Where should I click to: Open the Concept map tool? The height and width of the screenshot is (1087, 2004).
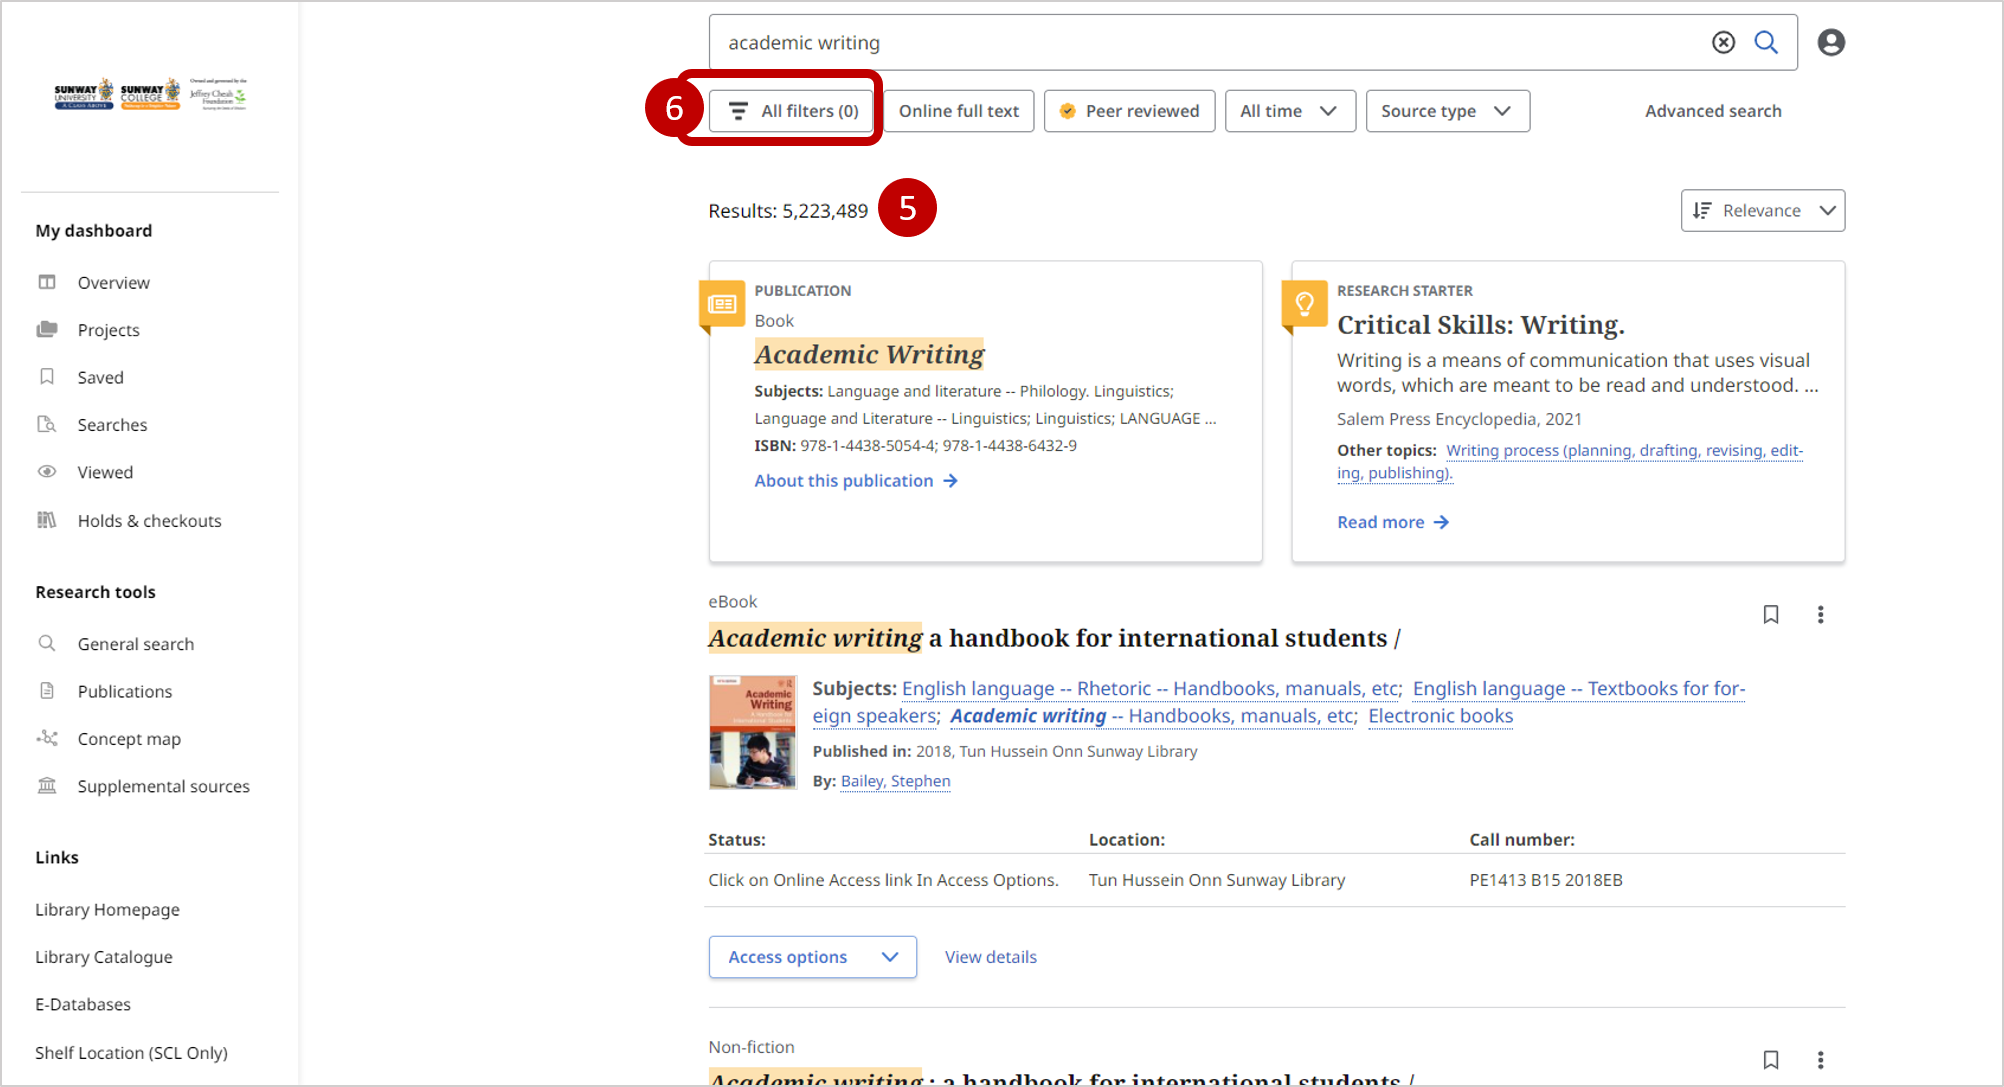(129, 738)
